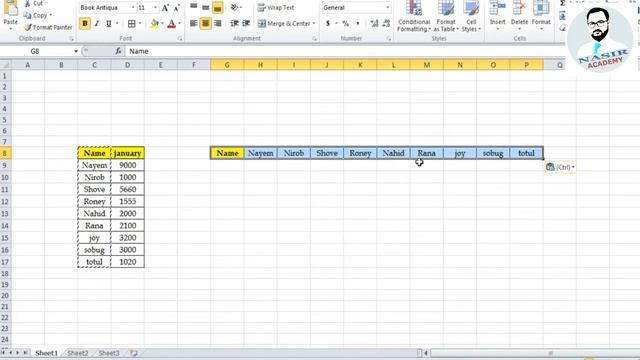
Task: Select row 8 header
Action: pyautogui.click(x=5, y=153)
